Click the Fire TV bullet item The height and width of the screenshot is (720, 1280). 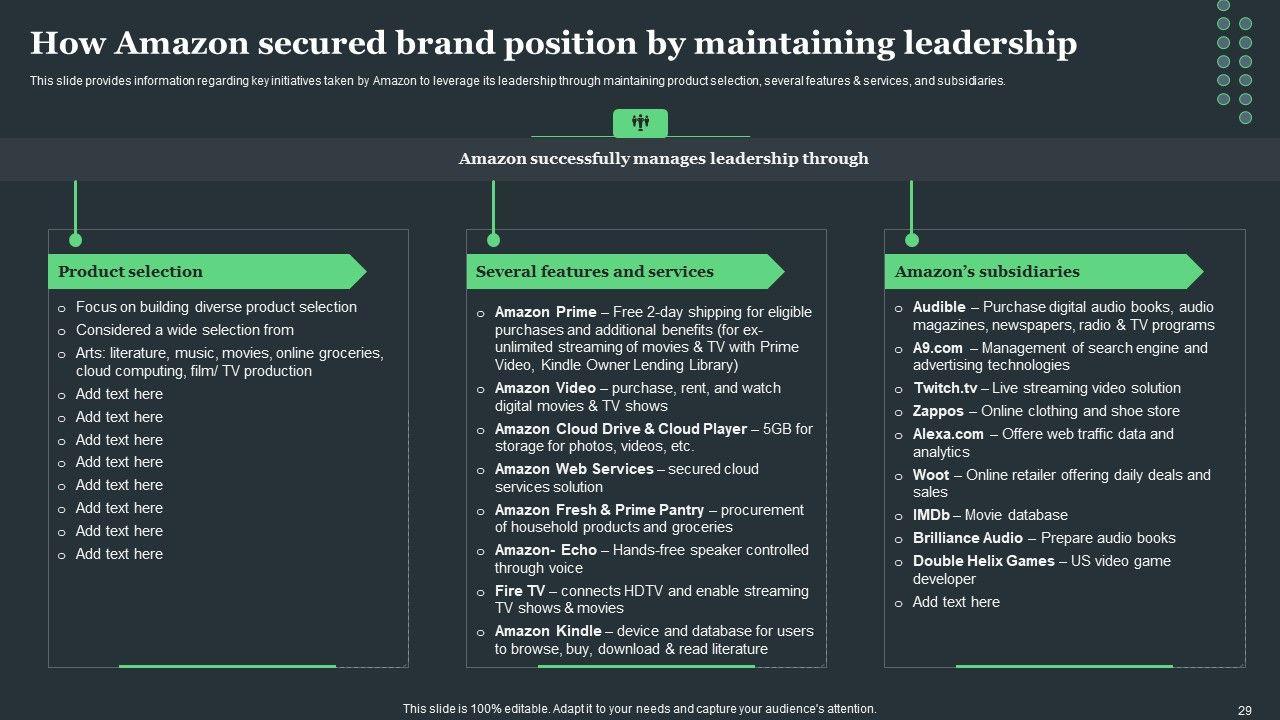coord(650,599)
